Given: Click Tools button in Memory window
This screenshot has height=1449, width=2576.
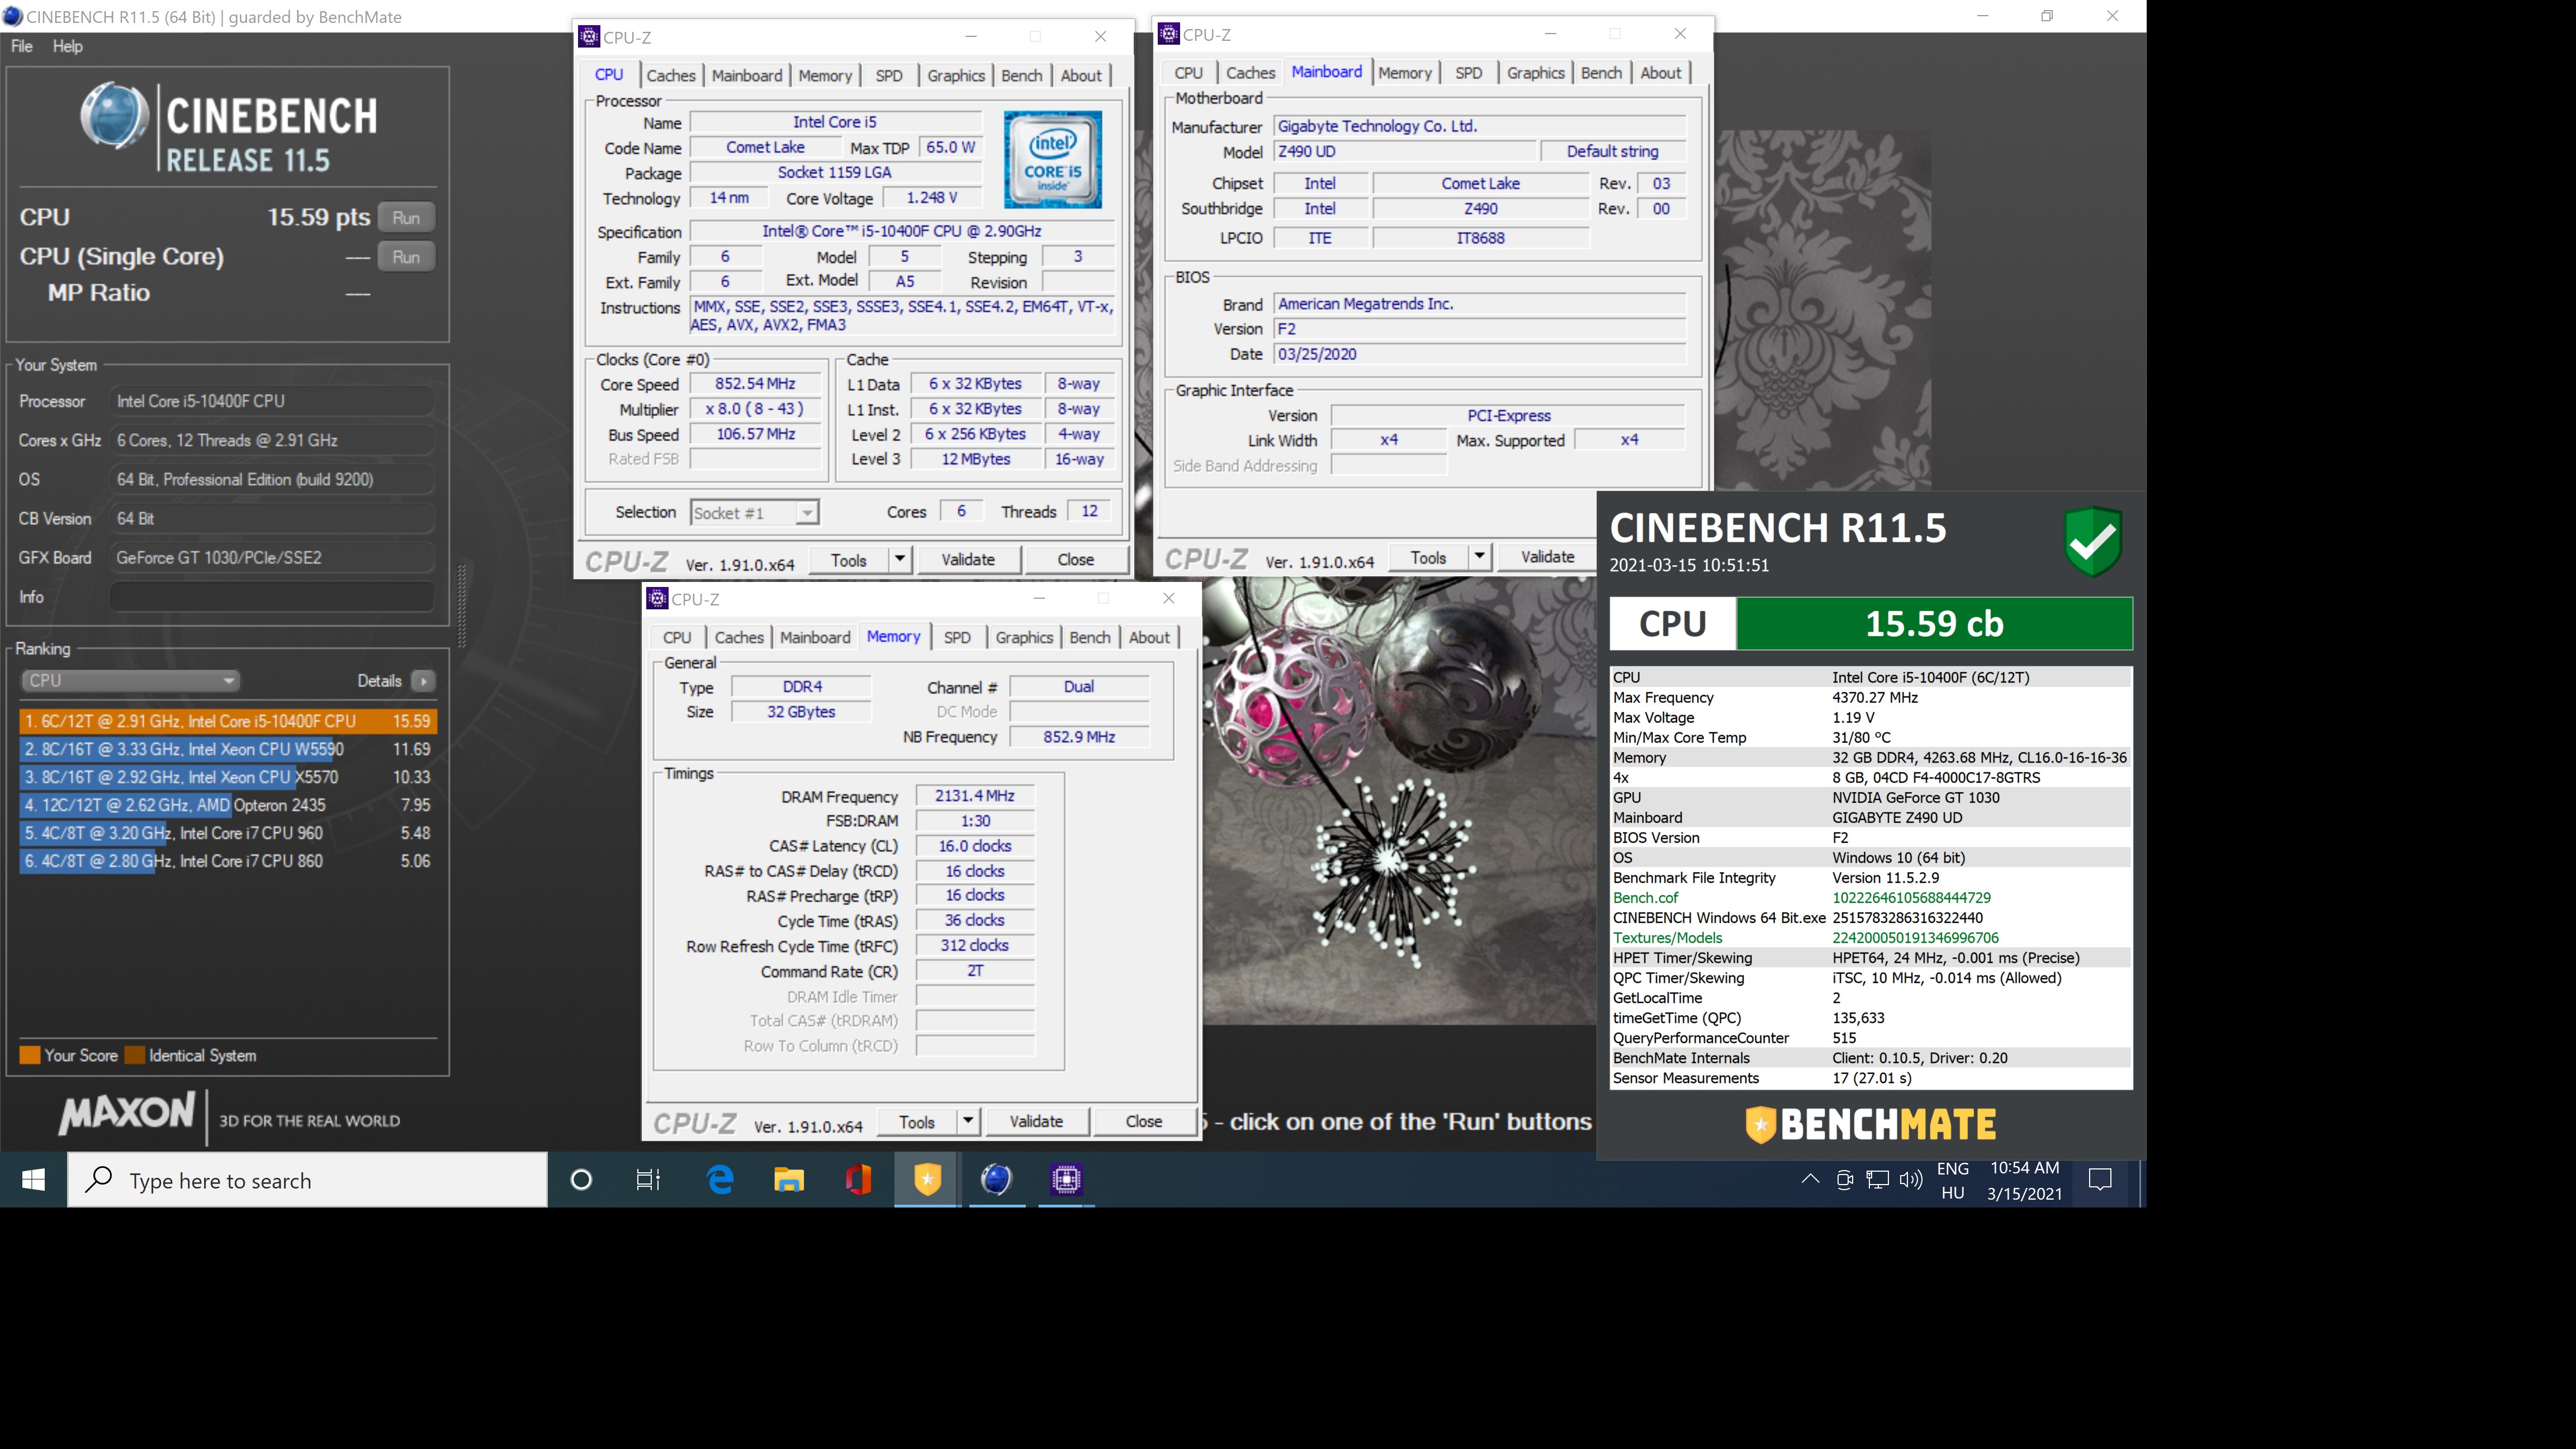Looking at the screenshot, I should coord(917,1122).
